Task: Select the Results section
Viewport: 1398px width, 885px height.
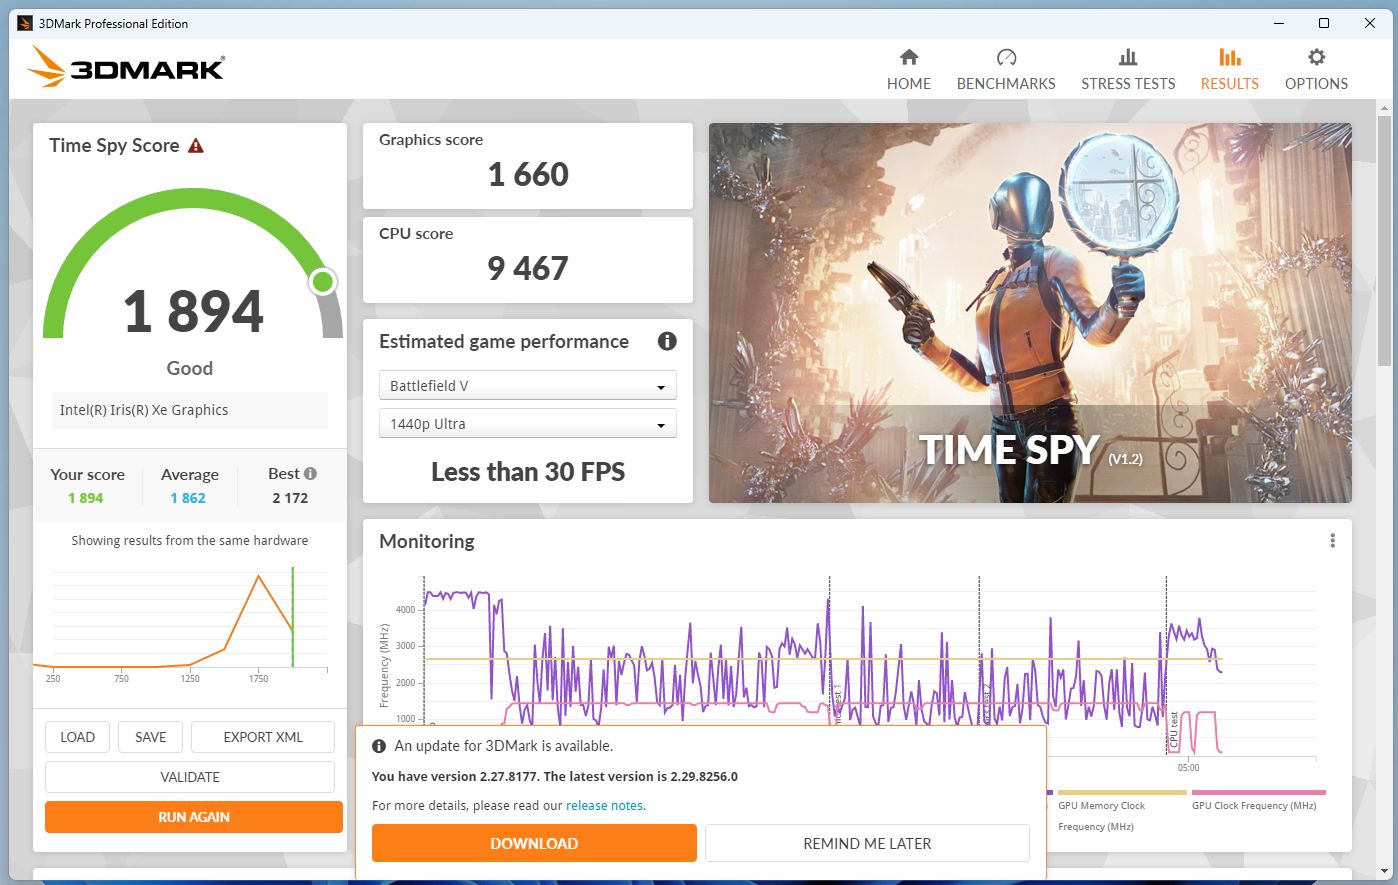Action: (1229, 69)
